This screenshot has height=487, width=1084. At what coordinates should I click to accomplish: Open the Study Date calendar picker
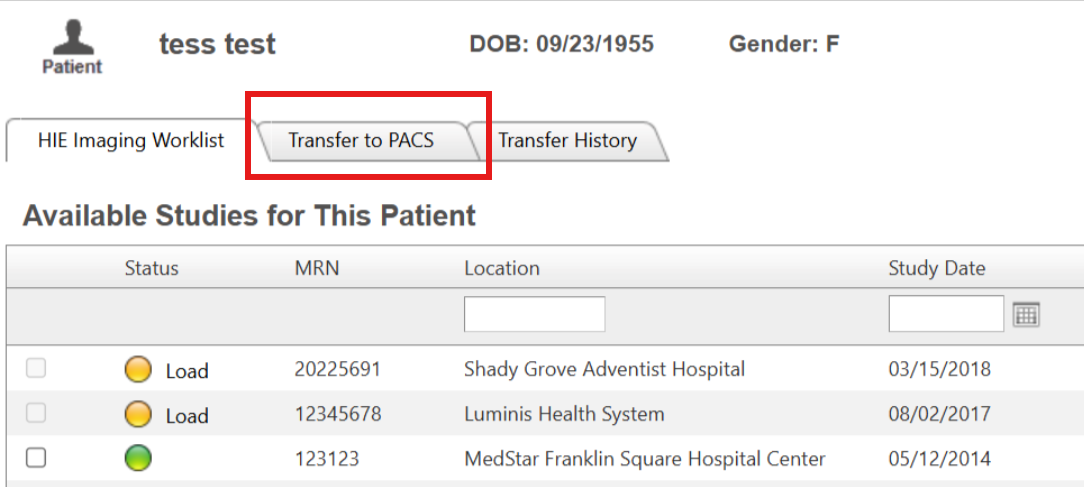click(1026, 315)
